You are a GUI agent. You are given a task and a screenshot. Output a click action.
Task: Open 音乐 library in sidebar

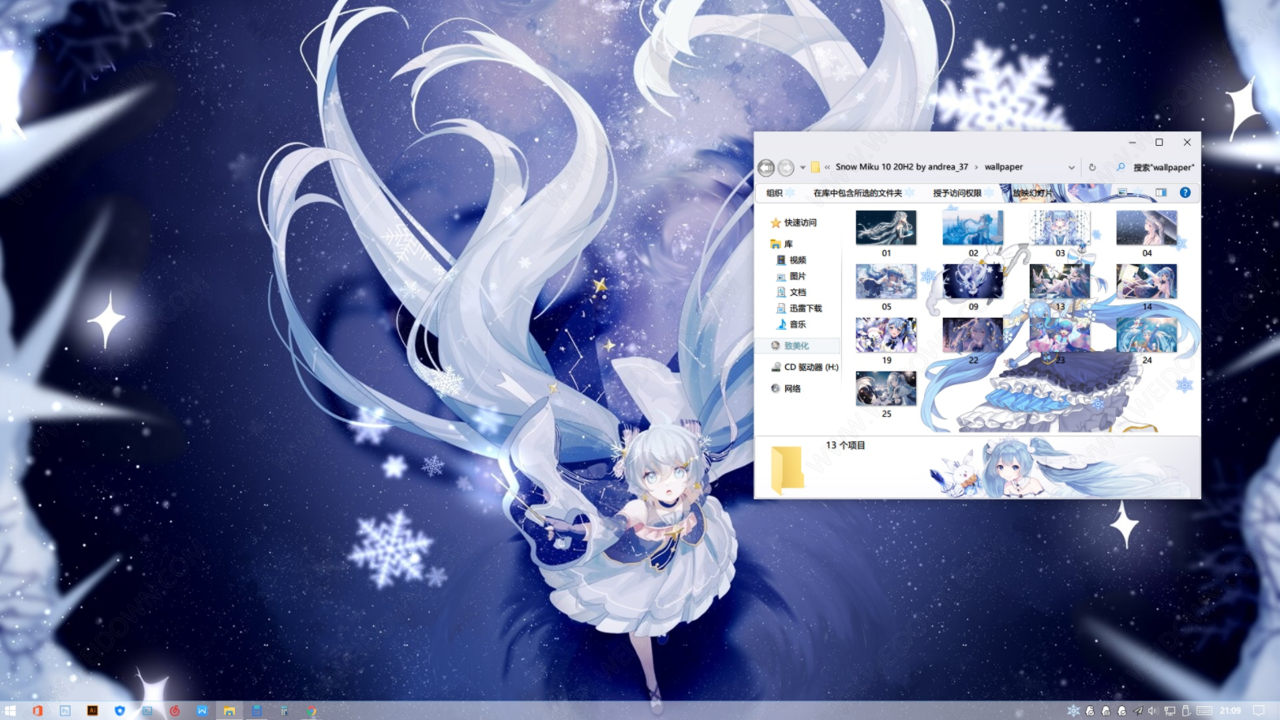click(791, 324)
